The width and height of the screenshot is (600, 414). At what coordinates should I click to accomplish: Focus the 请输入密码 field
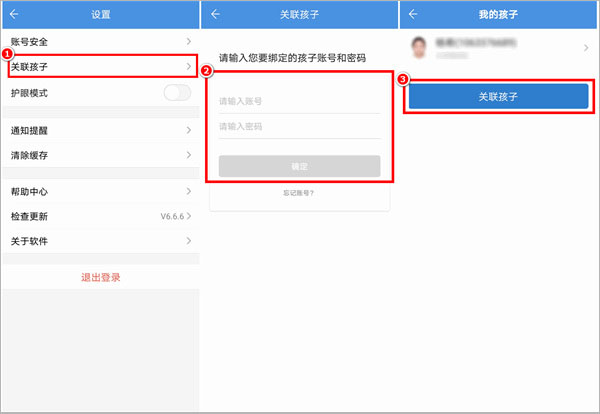[299, 127]
